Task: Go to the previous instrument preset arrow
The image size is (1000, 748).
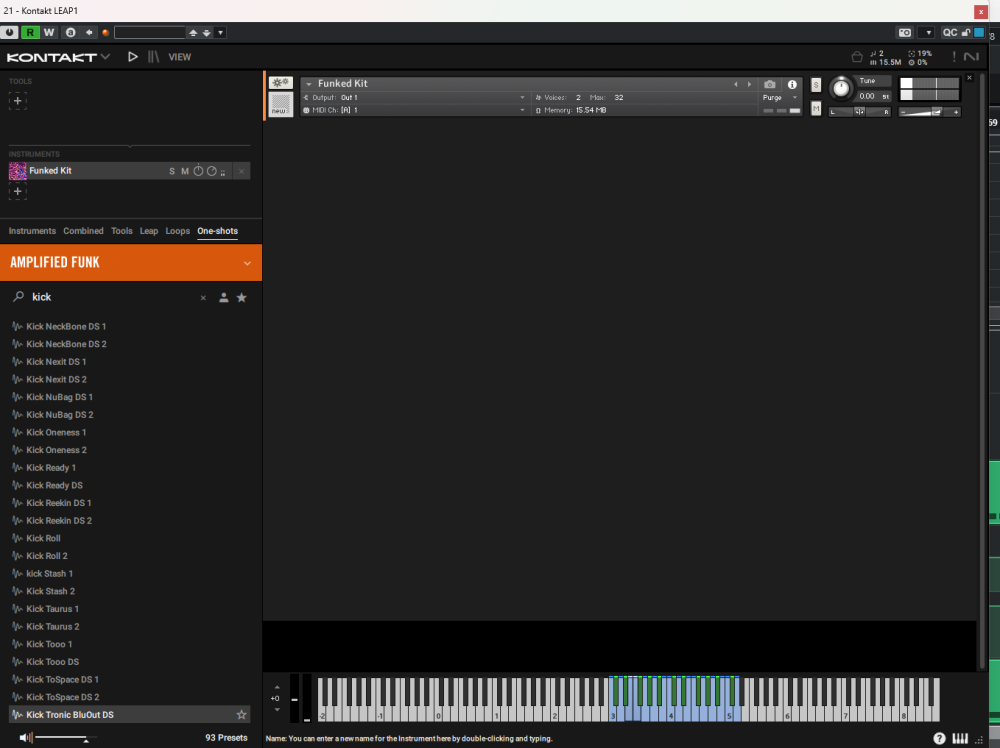Action: 735,84
